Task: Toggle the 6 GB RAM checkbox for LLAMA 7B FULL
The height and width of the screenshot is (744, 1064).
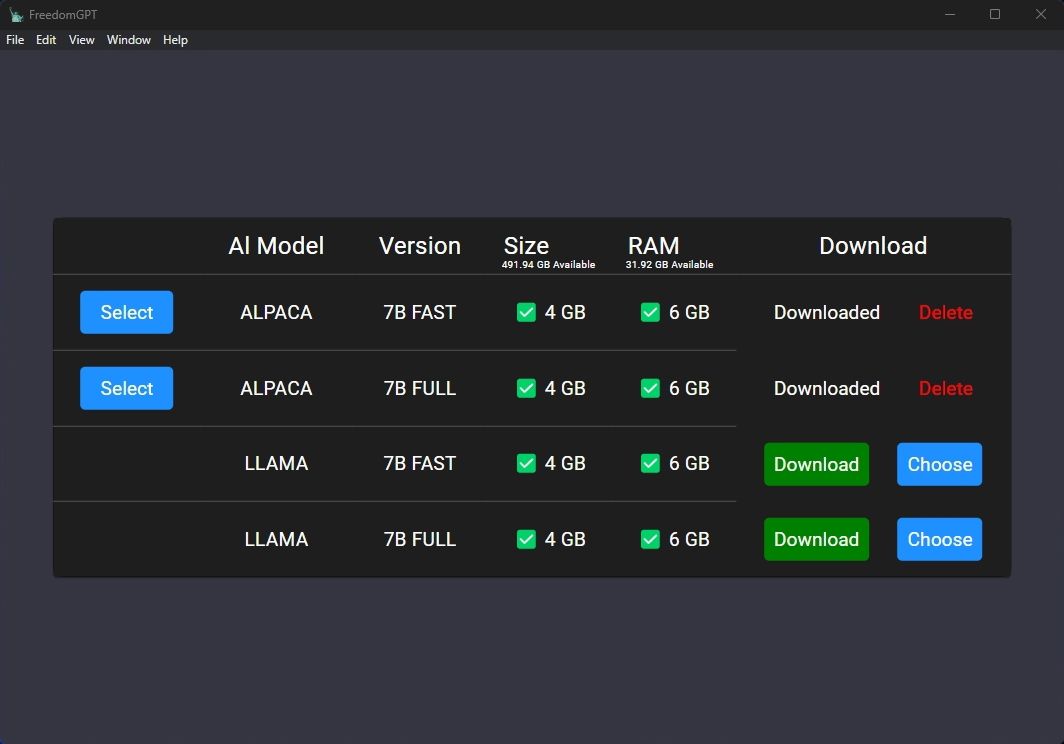Action: pos(650,539)
